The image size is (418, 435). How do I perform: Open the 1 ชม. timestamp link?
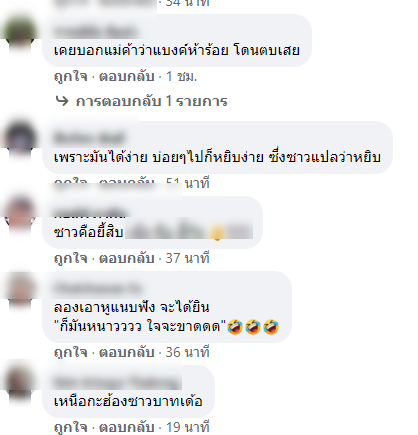click(x=181, y=77)
